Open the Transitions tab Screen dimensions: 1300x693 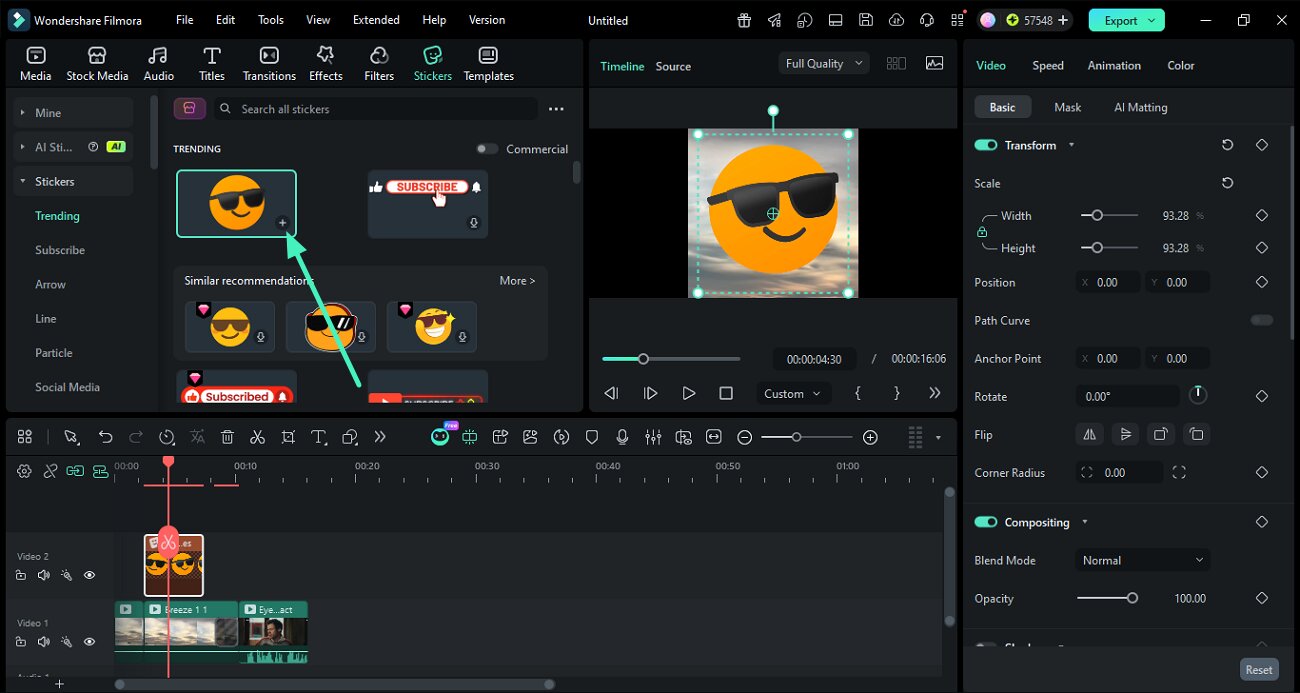point(269,63)
